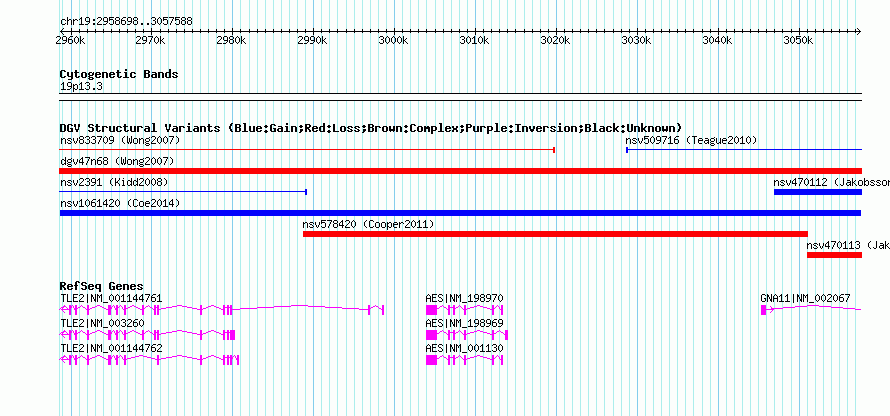This screenshot has width=890, height=416.
Task: Click the 3050k ruler tick label
Action: 798,41
